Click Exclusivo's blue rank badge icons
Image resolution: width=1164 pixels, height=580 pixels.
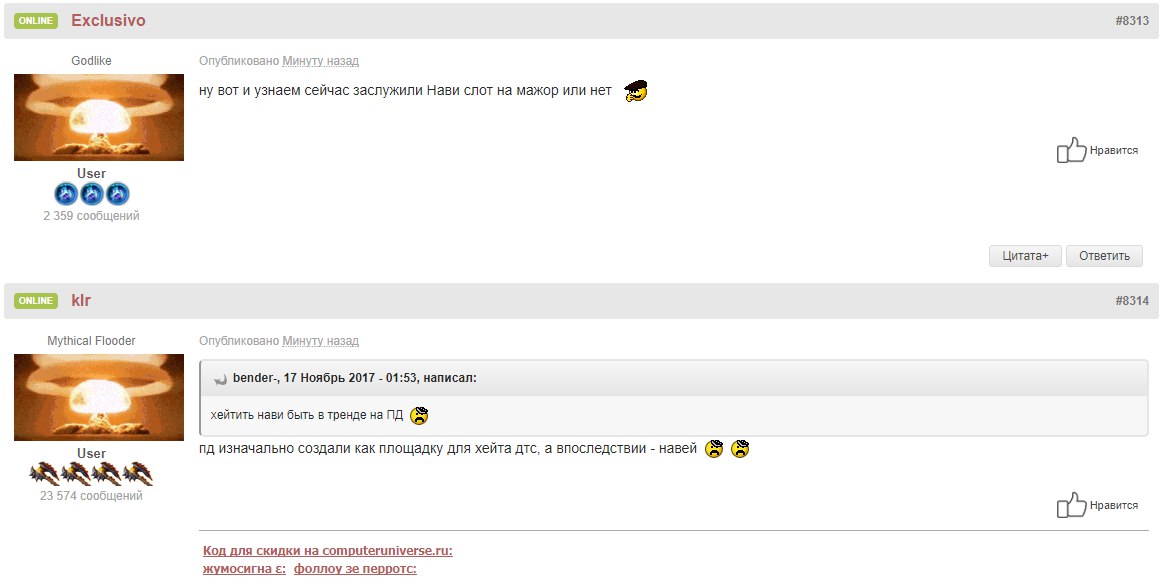coord(92,194)
